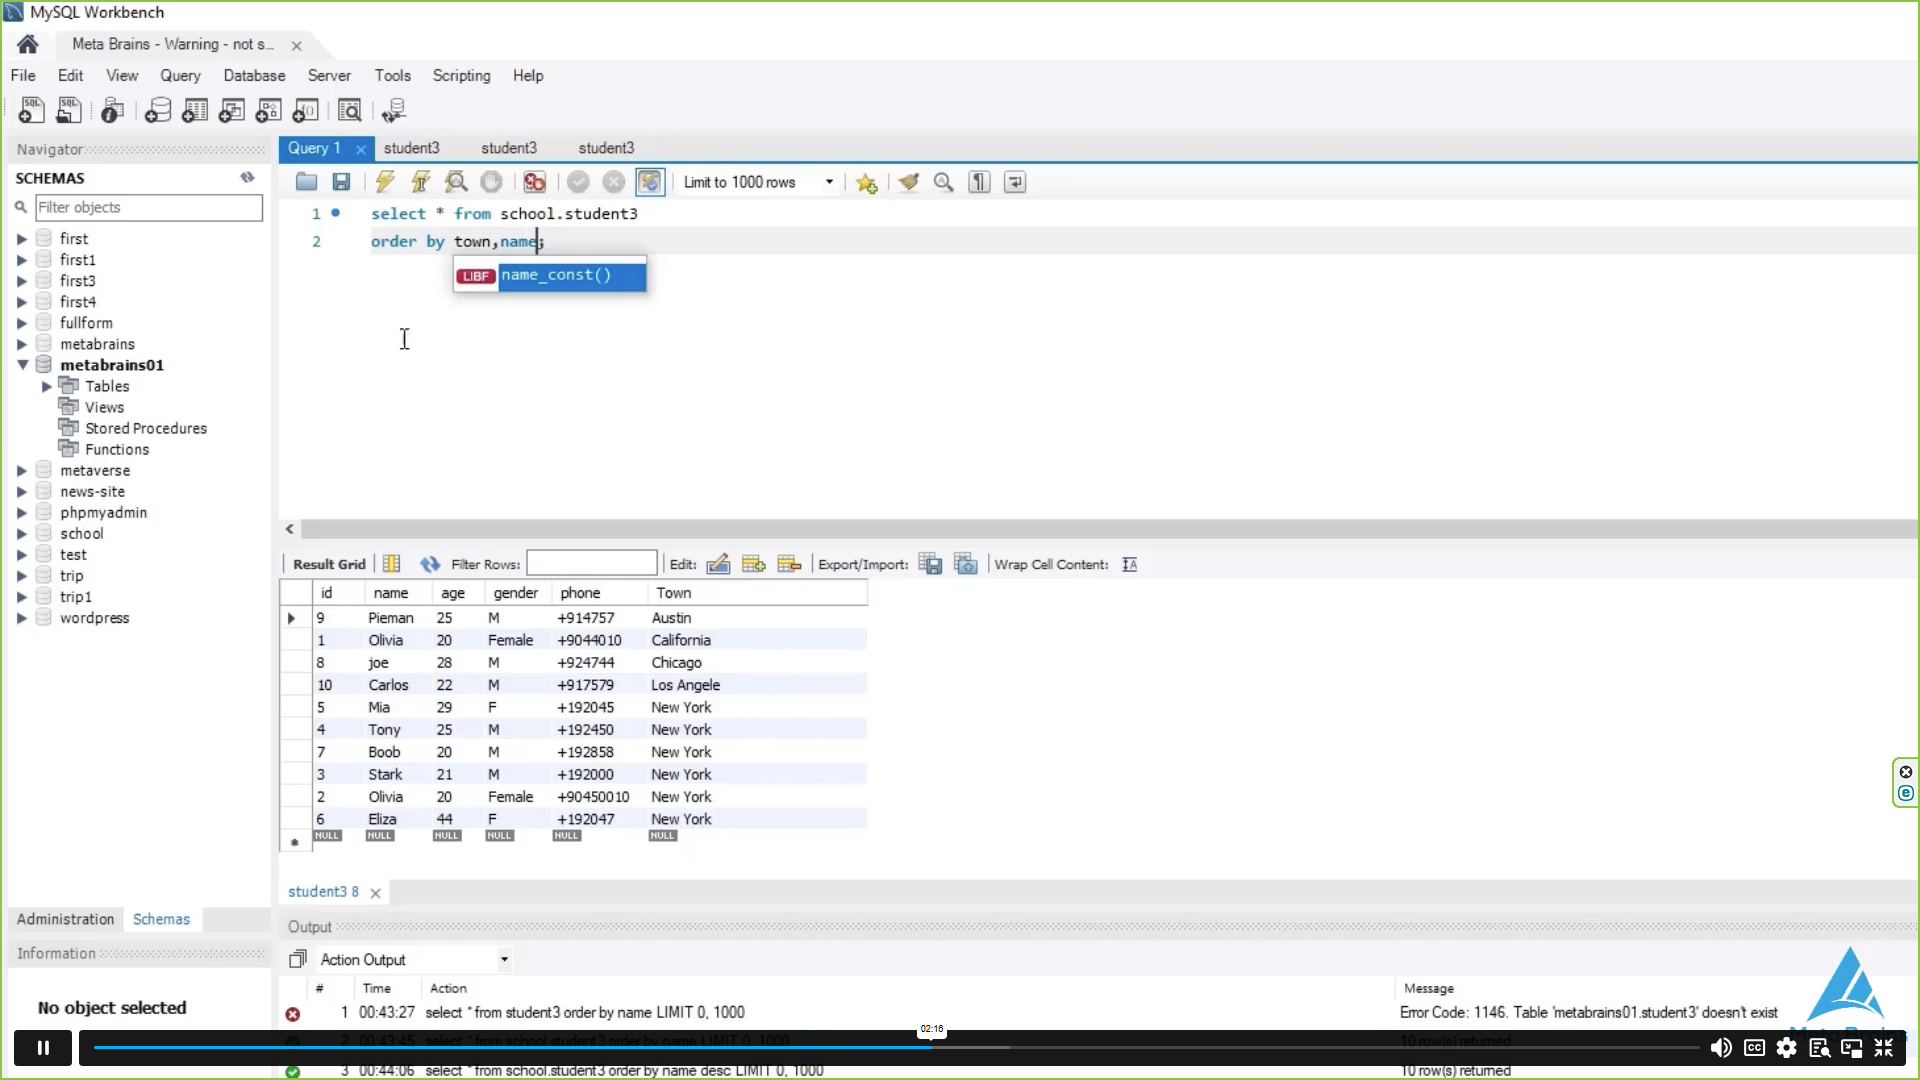Pause the video playback
1920x1080 pixels.
[x=43, y=1047]
